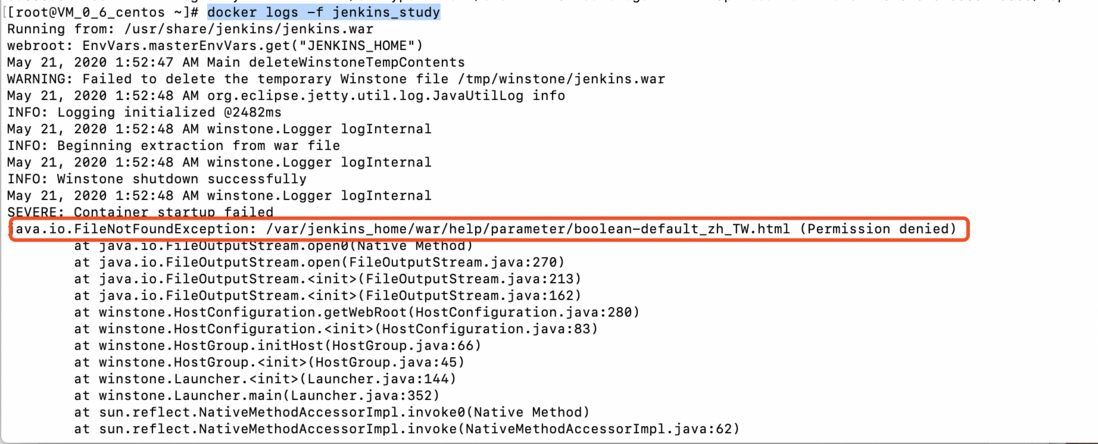Click the 'HostConfiguration.<init>(HostConfiguration.java:83)' line
Image resolution: width=1098 pixels, height=444 pixels.
pyautogui.click(x=335, y=328)
